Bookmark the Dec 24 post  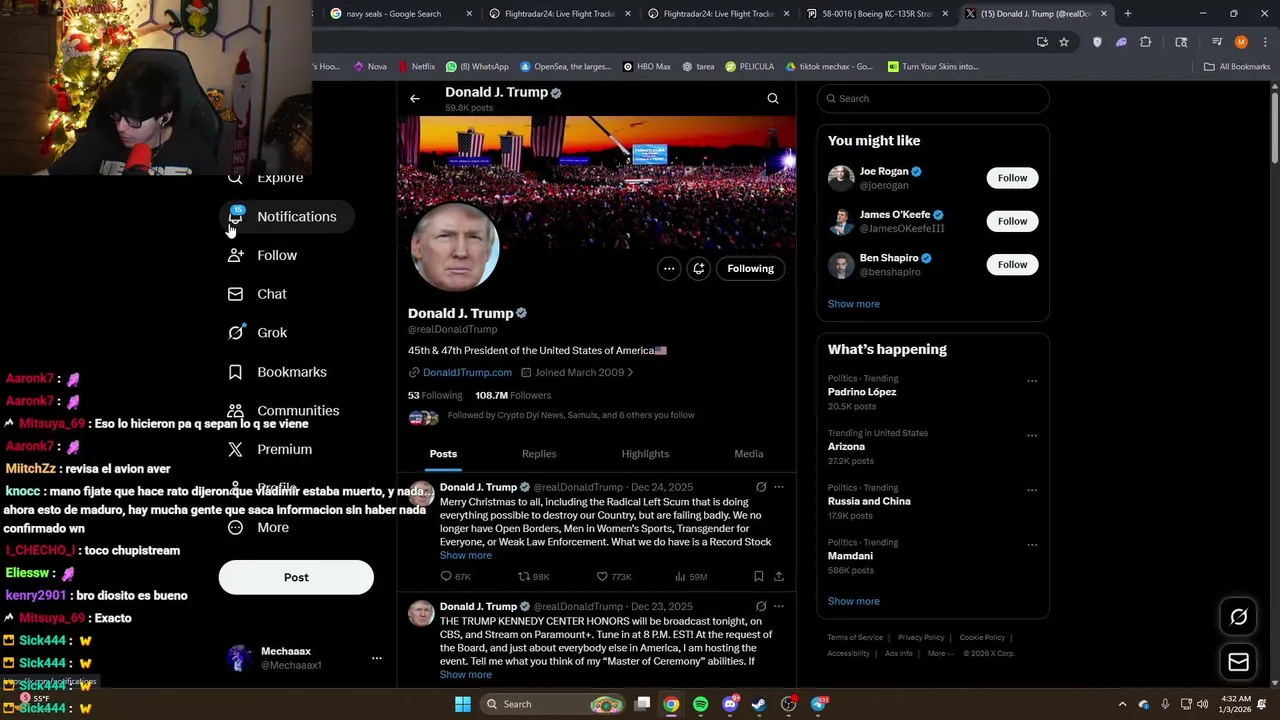coord(759,576)
